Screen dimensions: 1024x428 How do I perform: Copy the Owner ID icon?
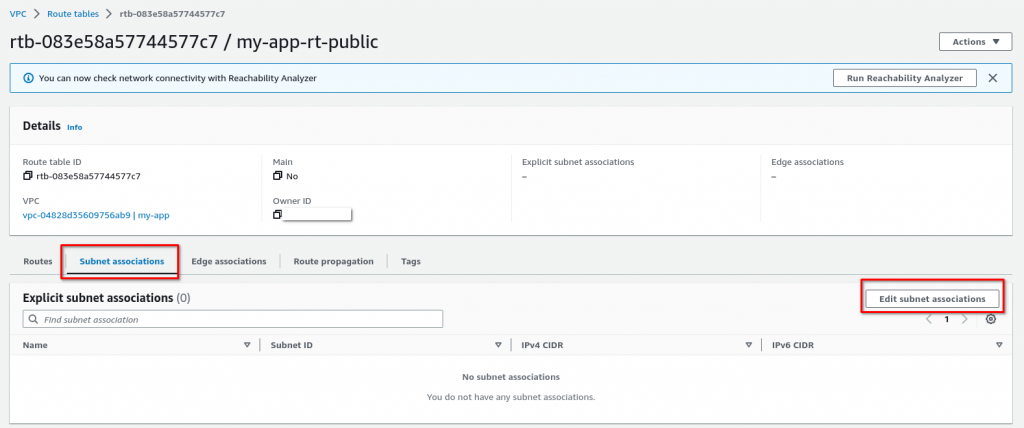tap(278, 214)
